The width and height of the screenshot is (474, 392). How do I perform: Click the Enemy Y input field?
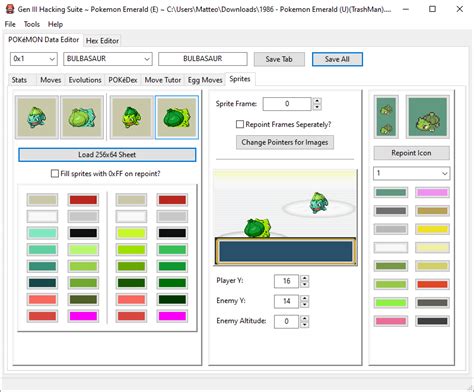pos(286,301)
